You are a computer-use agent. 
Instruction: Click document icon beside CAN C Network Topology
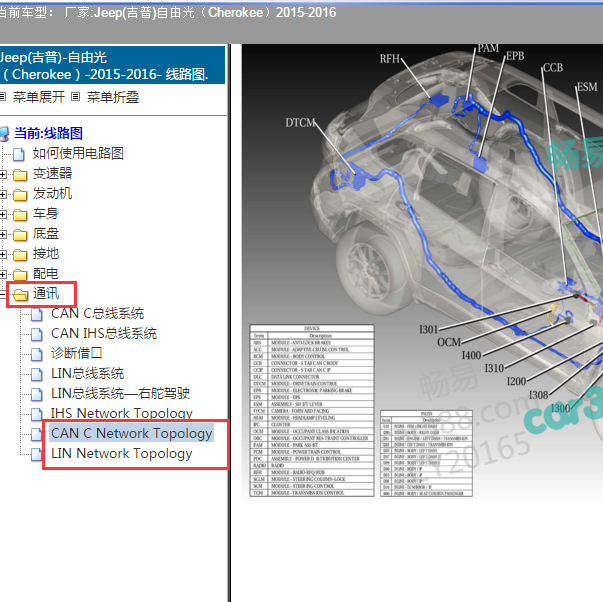pos(37,434)
